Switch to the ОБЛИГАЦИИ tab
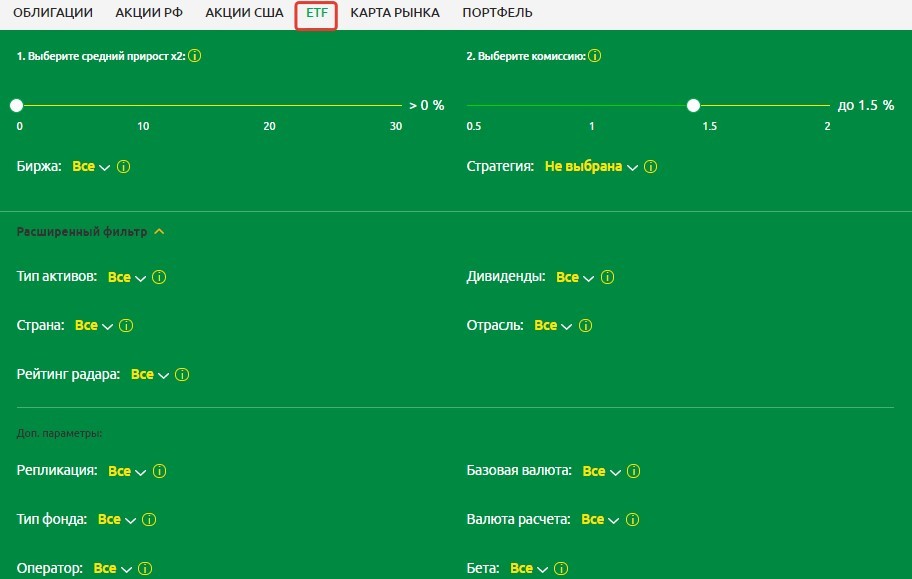 53,13
